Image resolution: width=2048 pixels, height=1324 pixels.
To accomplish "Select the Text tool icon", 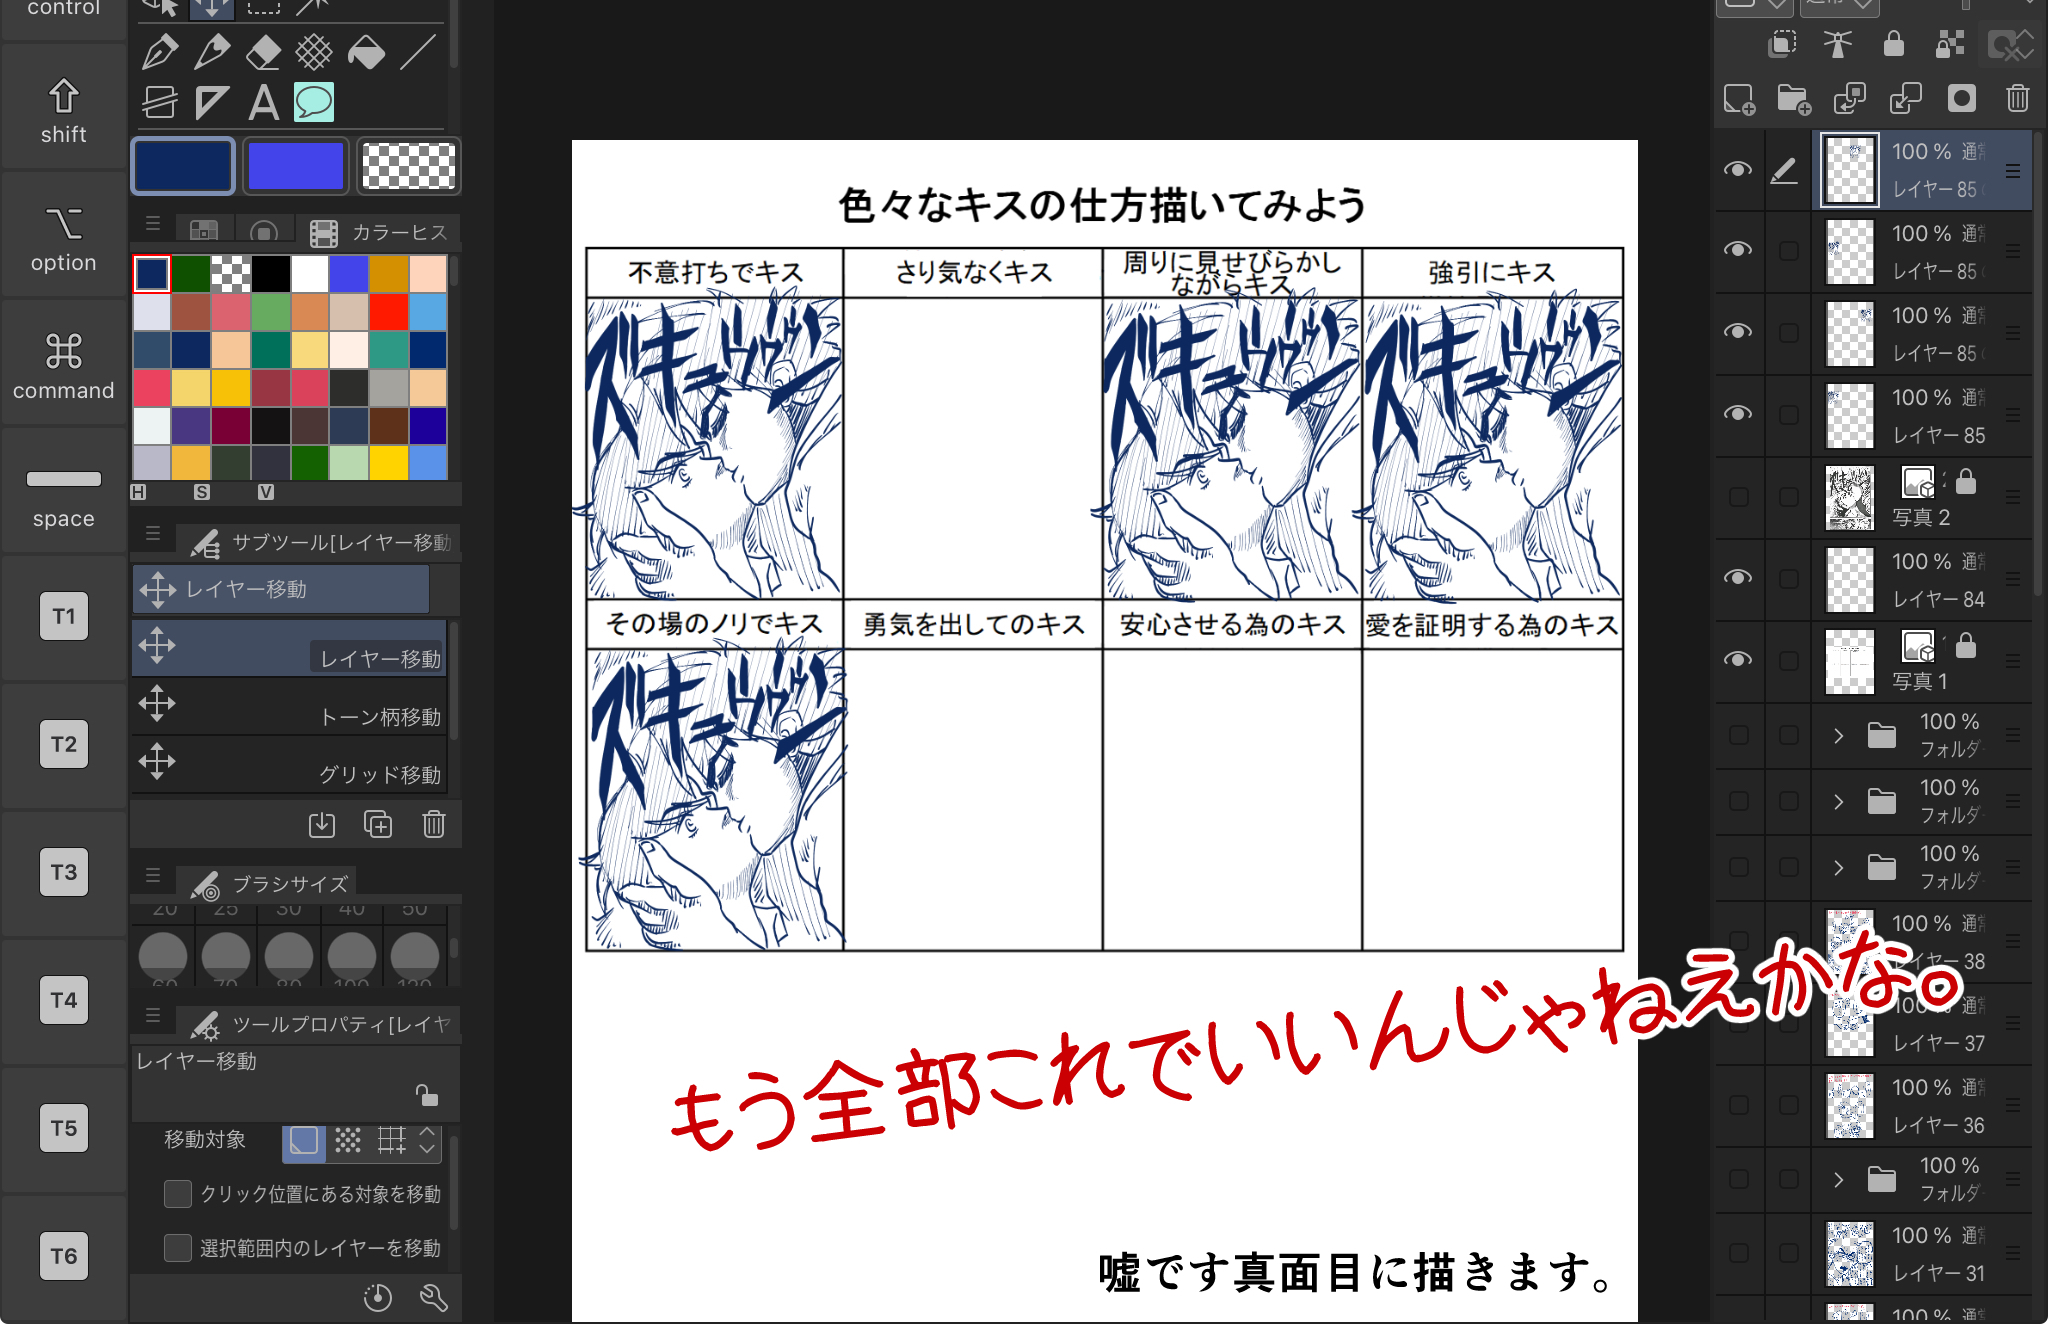I will [263, 102].
